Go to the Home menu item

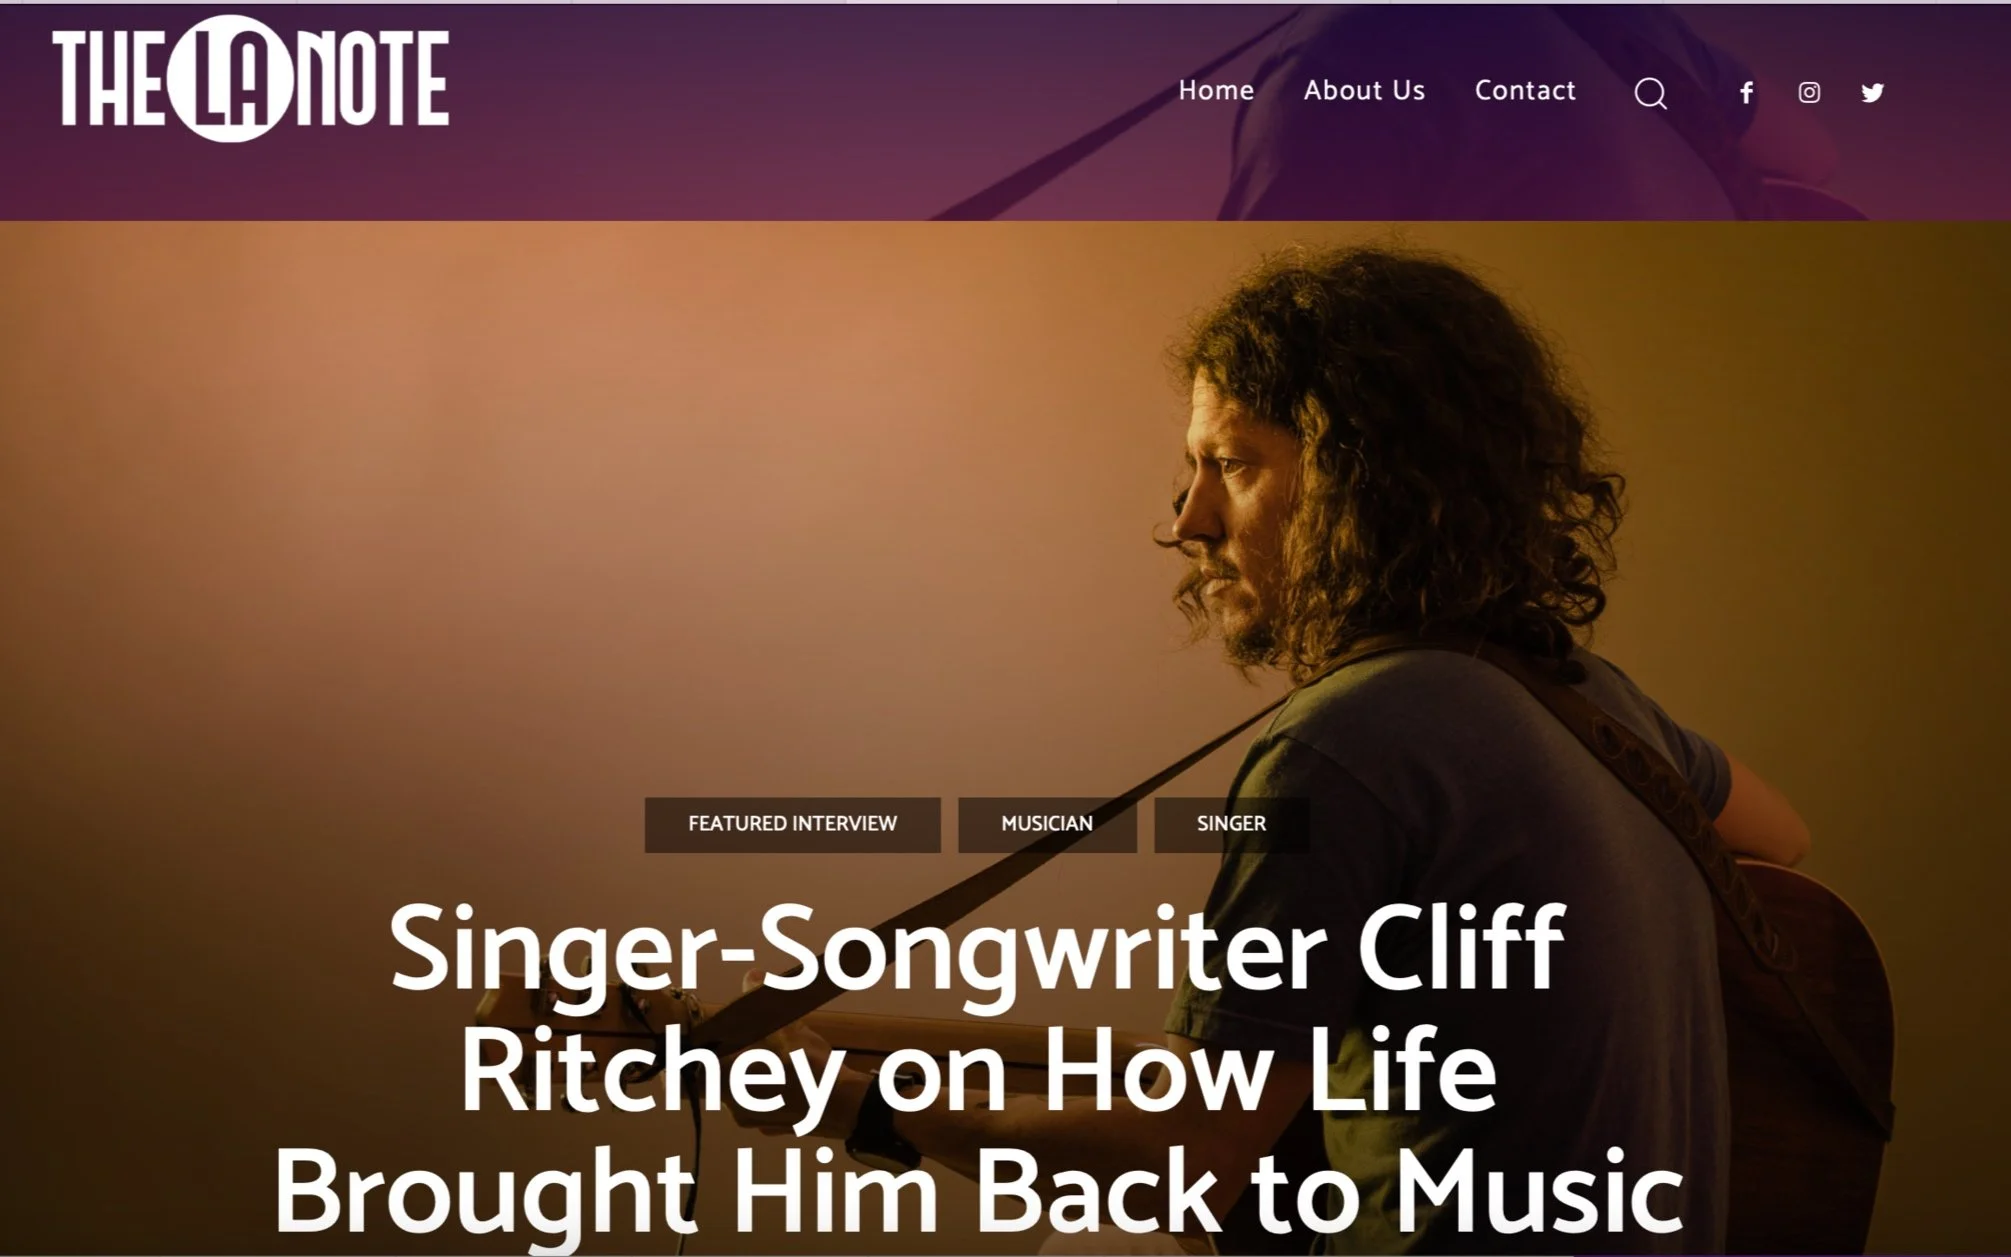coord(1216,90)
